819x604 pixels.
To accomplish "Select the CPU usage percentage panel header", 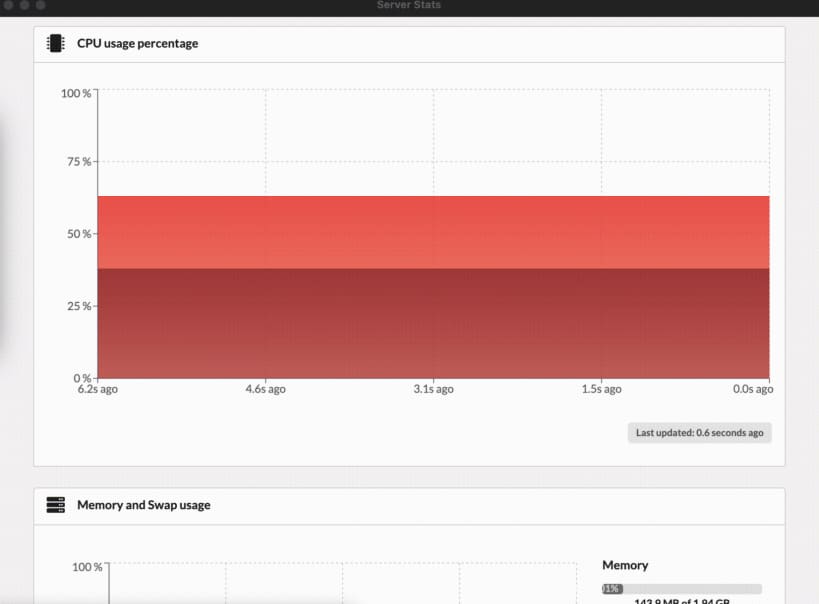I will point(137,43).
